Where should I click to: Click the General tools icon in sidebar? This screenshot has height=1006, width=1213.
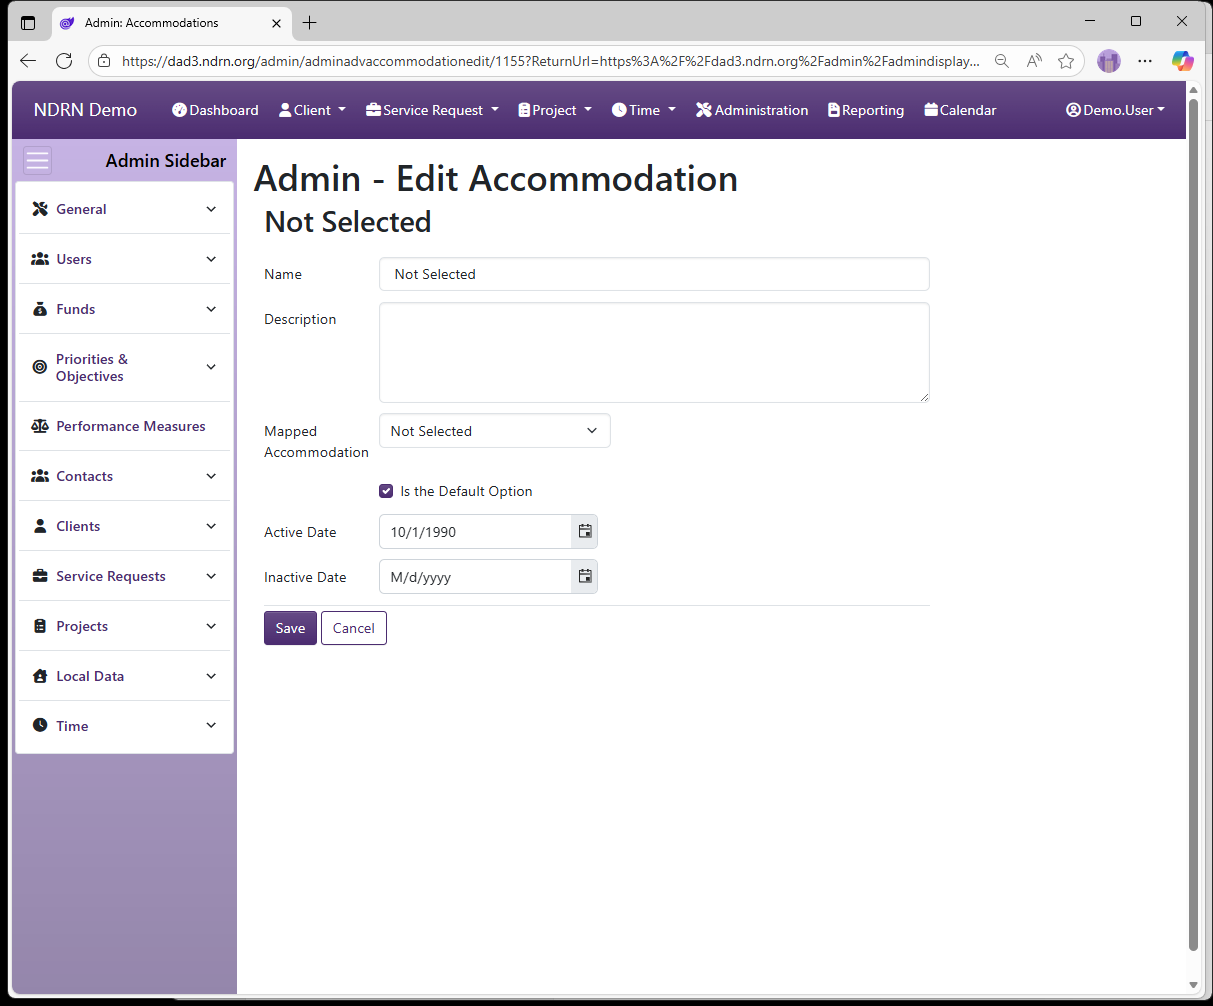(x=40, y=209)
